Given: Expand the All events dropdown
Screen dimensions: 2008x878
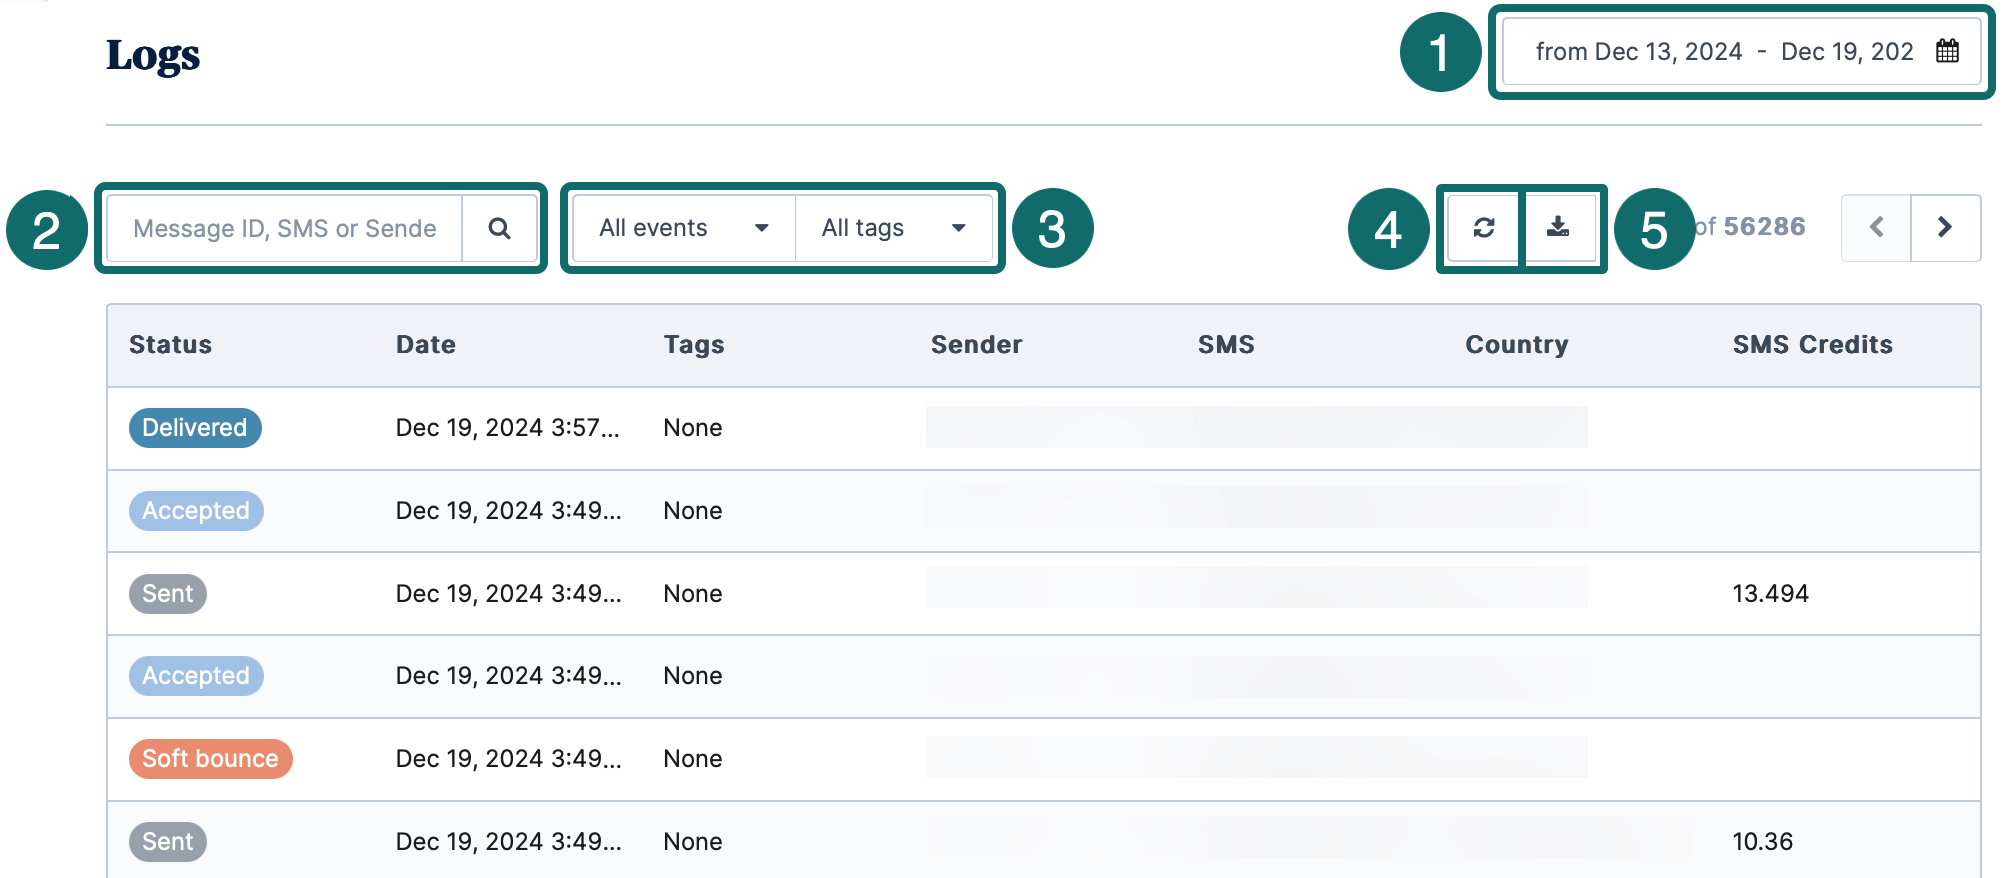Looking at the screenshot, I should pyautogui.click(x=684, y=229).
